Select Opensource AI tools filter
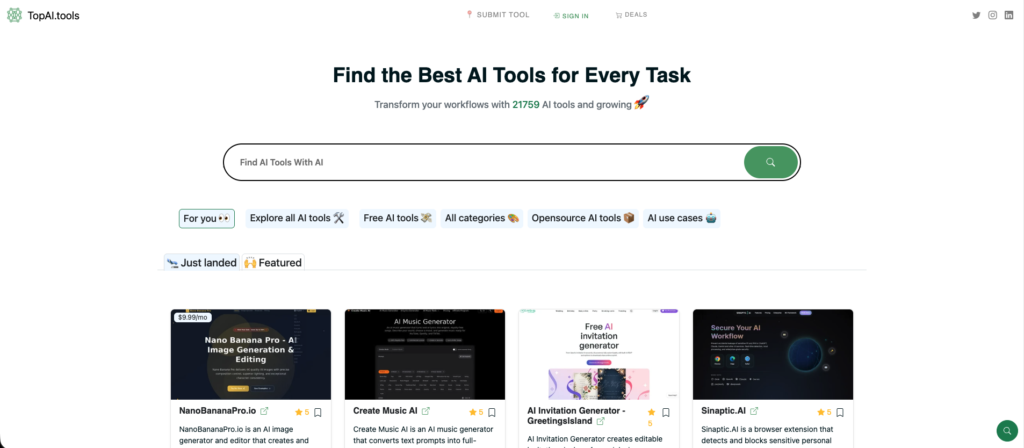This screenshot has width=1024, height=448. point(583,218)
